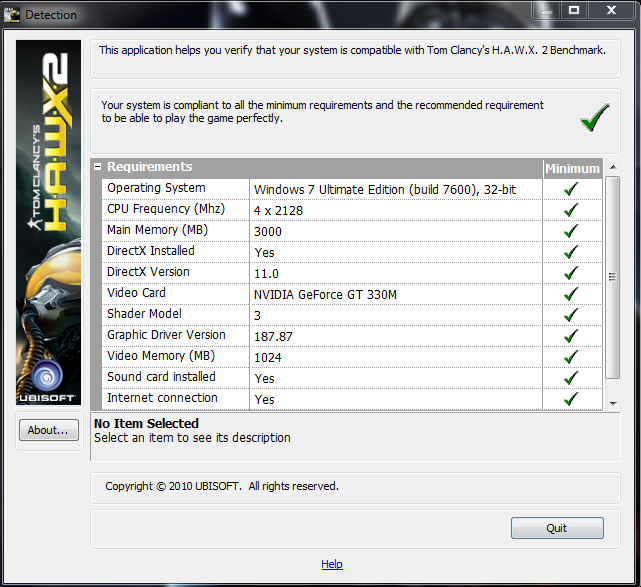Click the Internet connection row checkmark

571,399
